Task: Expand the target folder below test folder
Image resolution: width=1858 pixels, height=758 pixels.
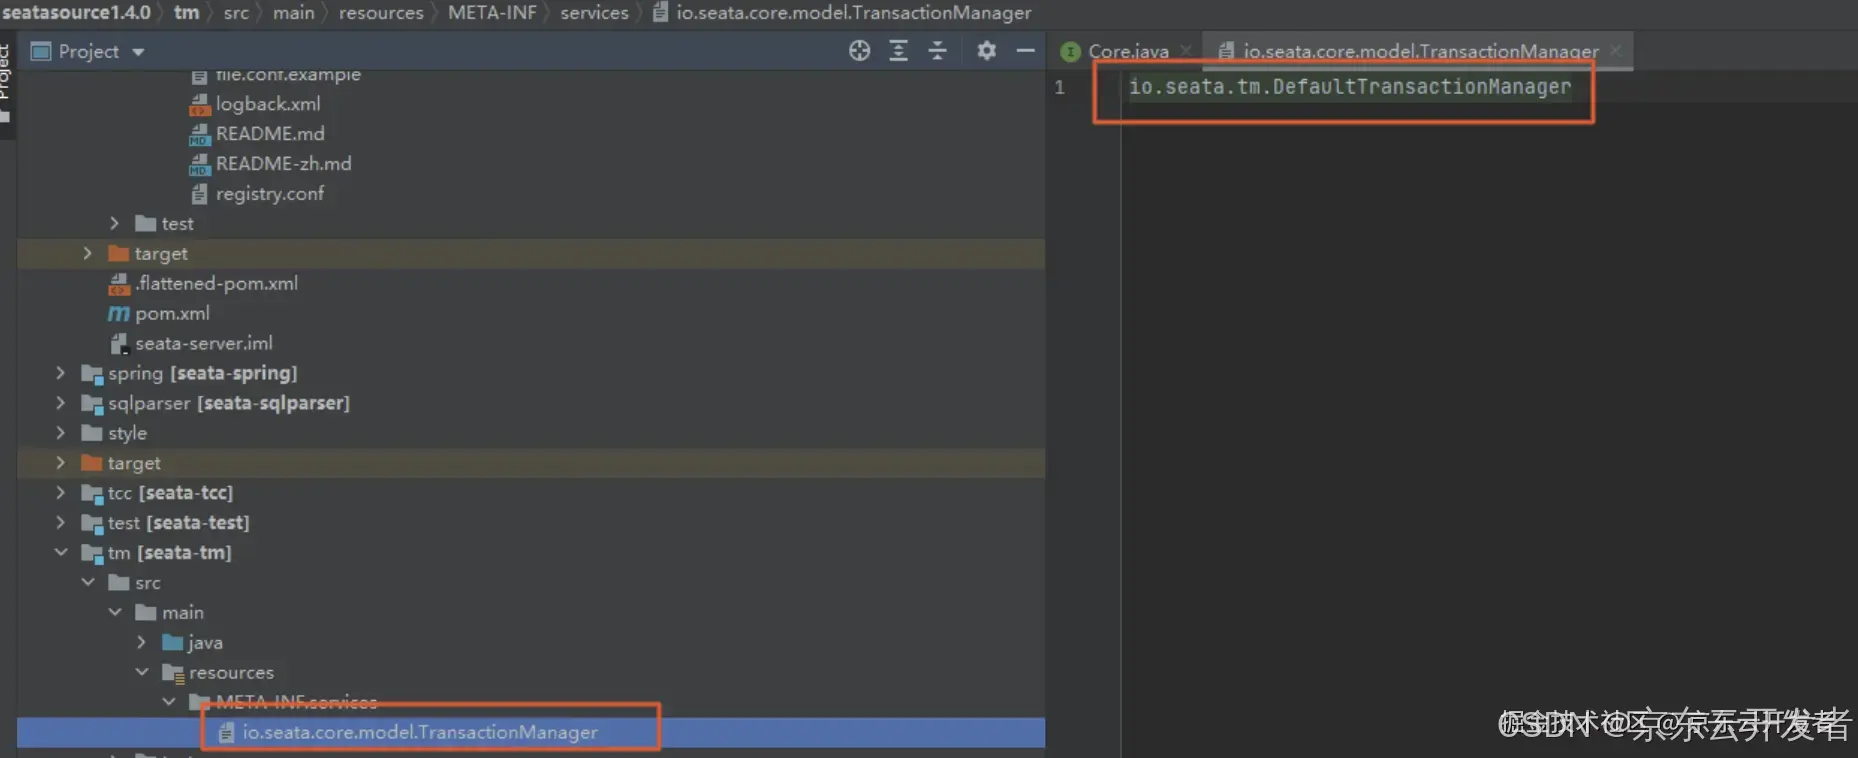Action: pos(87,253)
